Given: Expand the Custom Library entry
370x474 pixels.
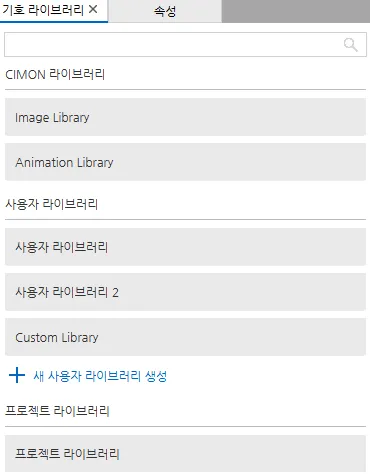Looking at the screenshot, I should (185, 337).
